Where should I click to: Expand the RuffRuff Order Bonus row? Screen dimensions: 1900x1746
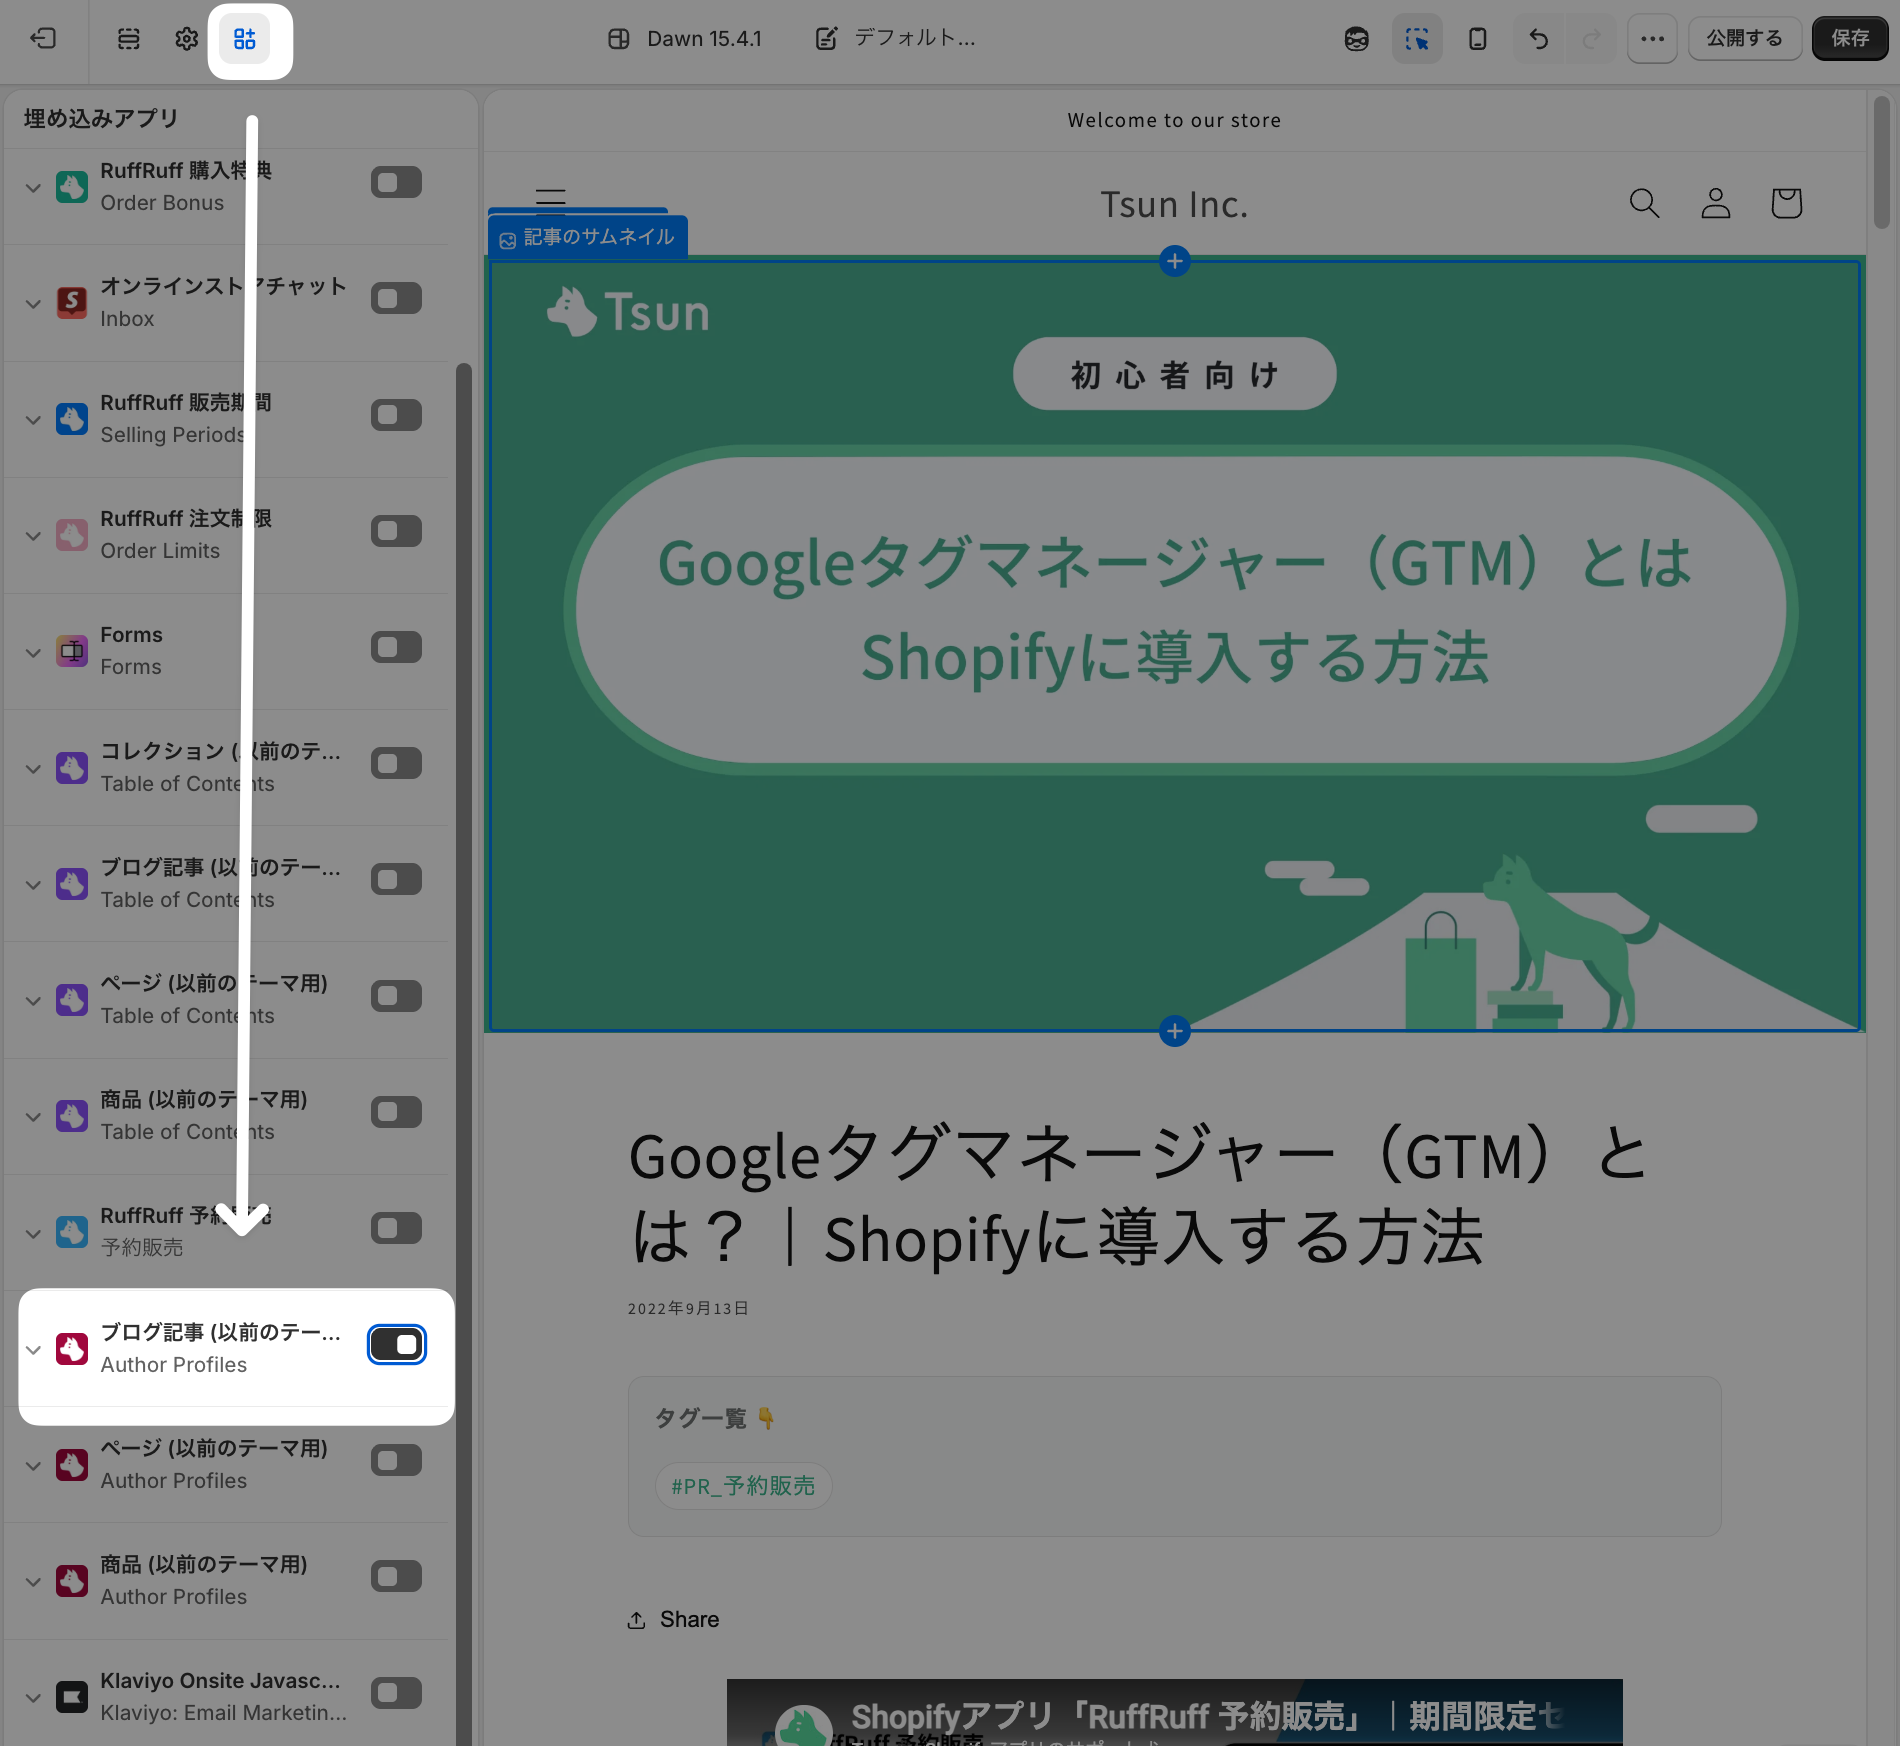tap(33, 188)
